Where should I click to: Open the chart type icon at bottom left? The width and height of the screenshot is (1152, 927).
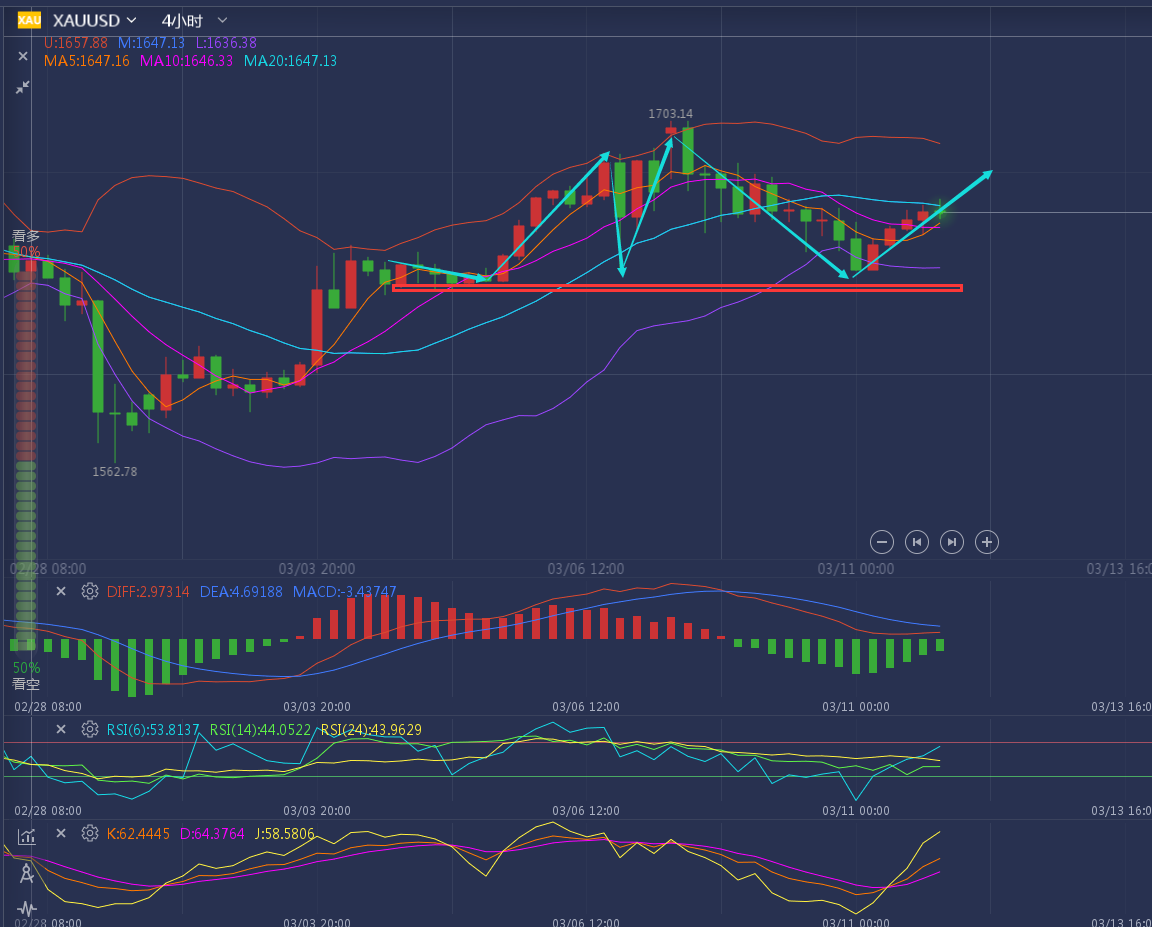(x=27, y=836)
